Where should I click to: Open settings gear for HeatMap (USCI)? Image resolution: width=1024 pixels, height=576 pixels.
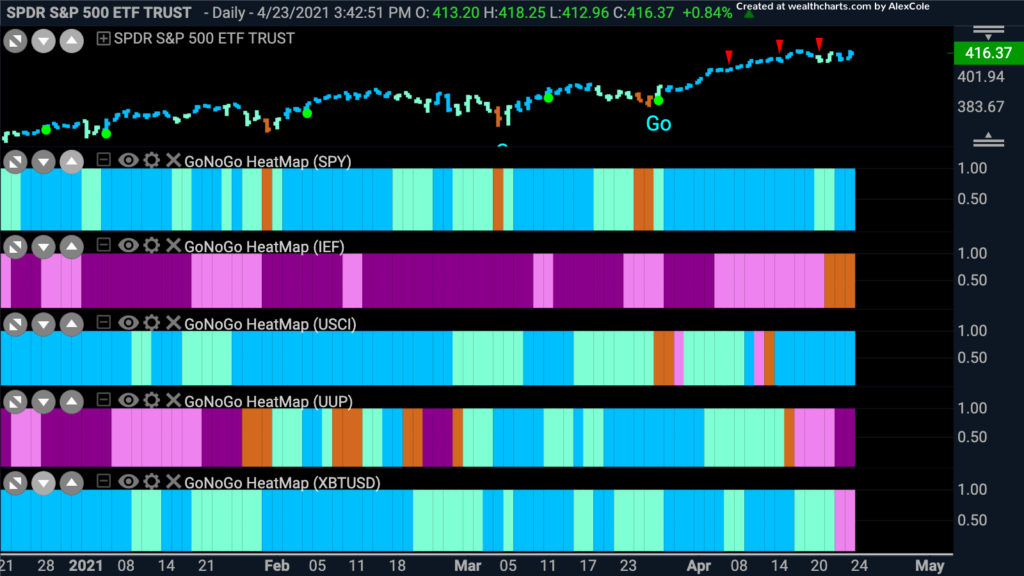pyautogui.click(x=152, y=323)
